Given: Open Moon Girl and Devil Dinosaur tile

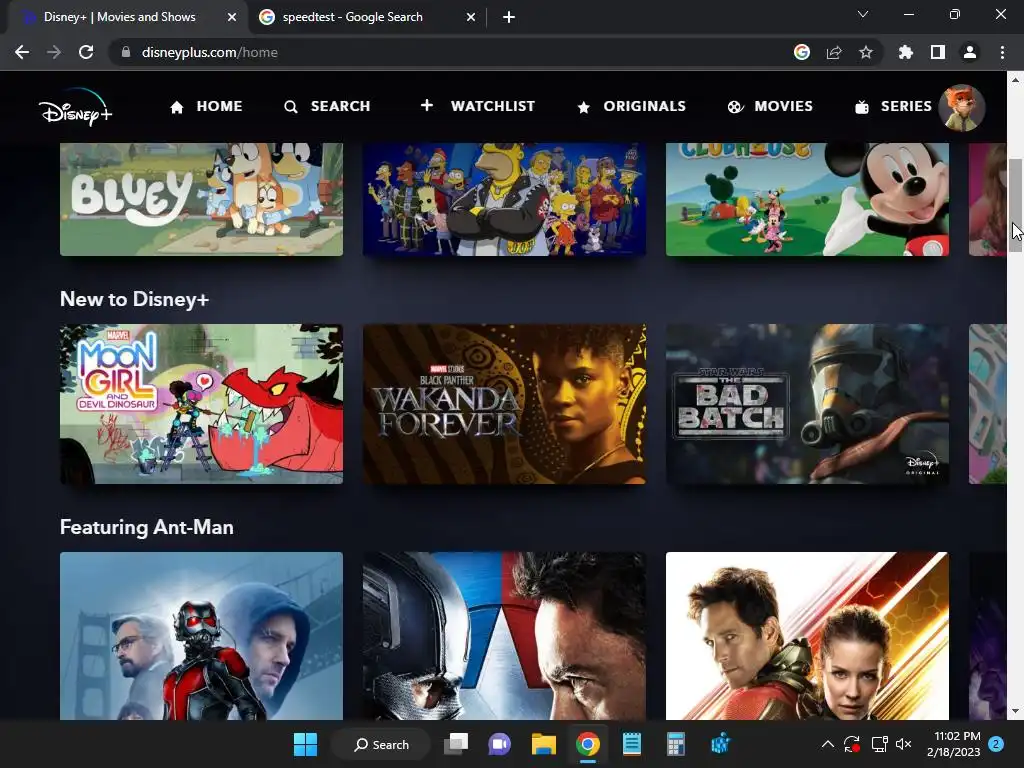Looking at the screenshot, I should (201, 404).
